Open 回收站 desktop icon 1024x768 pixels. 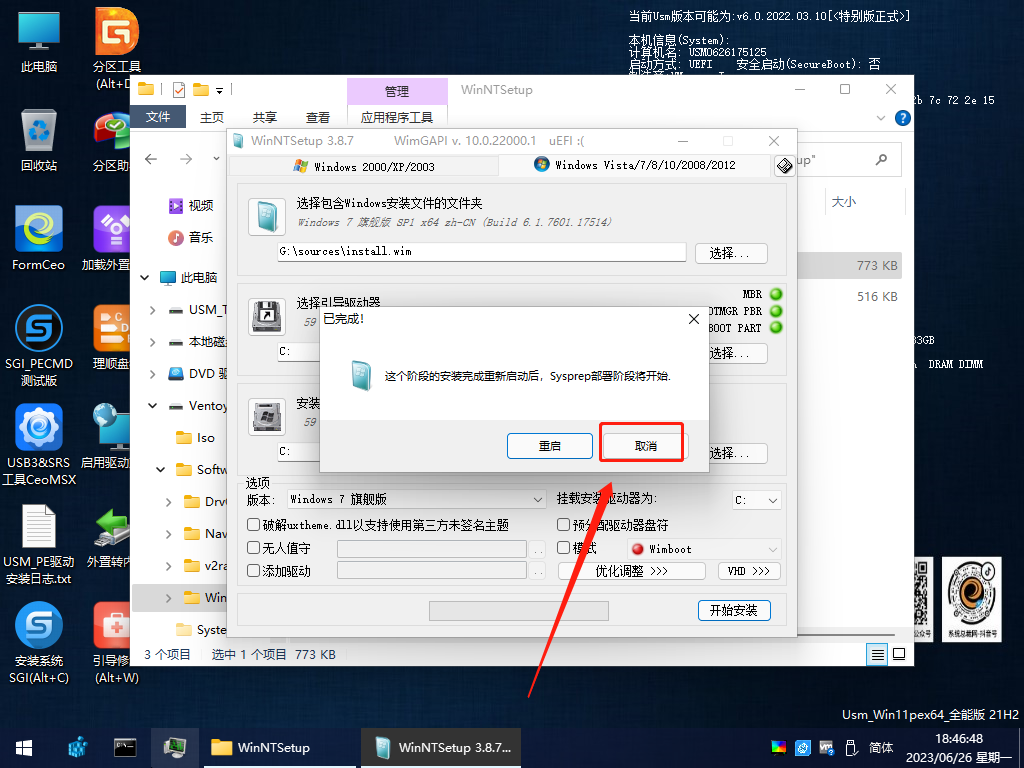39,140
